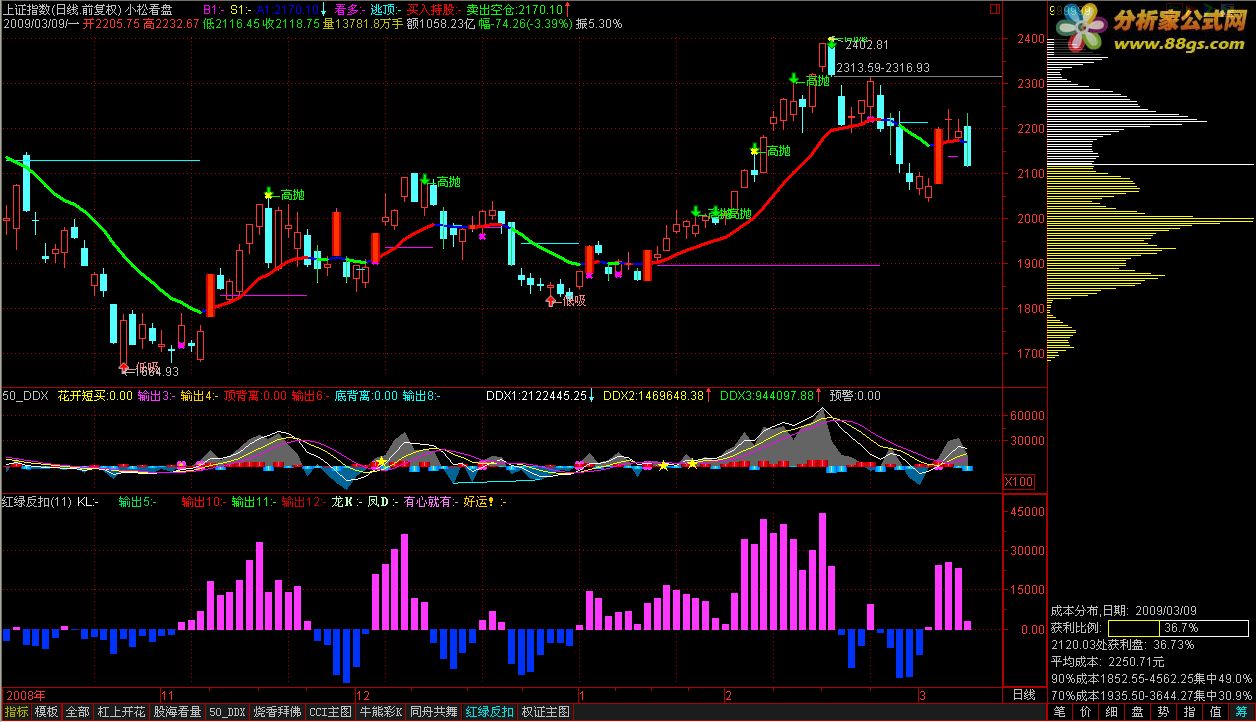Select the 股海看量 indicator tab
The image size is (1256, 722).
(x=178, y=713)
